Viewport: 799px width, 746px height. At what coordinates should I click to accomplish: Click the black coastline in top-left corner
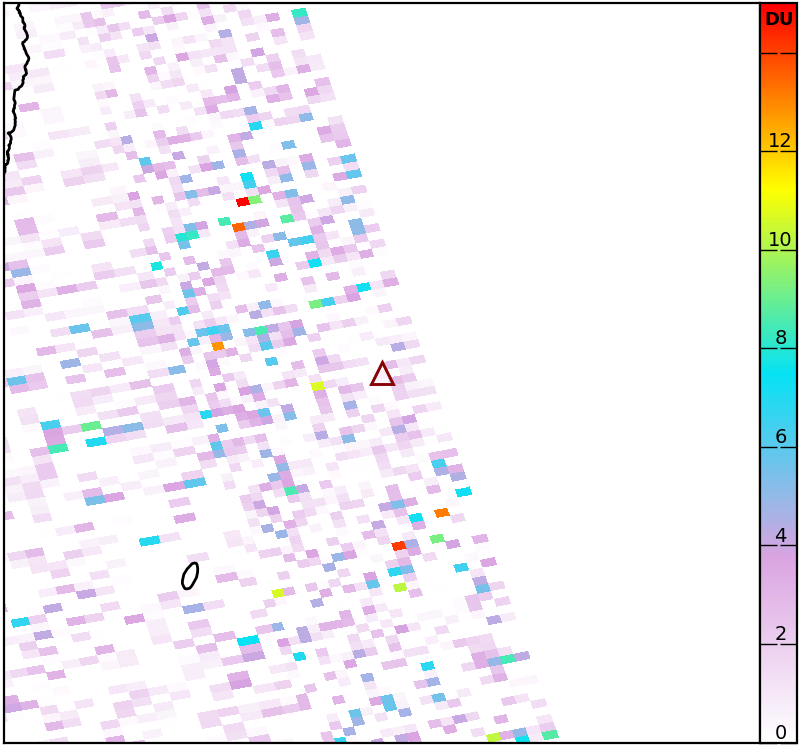pyautogui.click(x=16, y=87)
